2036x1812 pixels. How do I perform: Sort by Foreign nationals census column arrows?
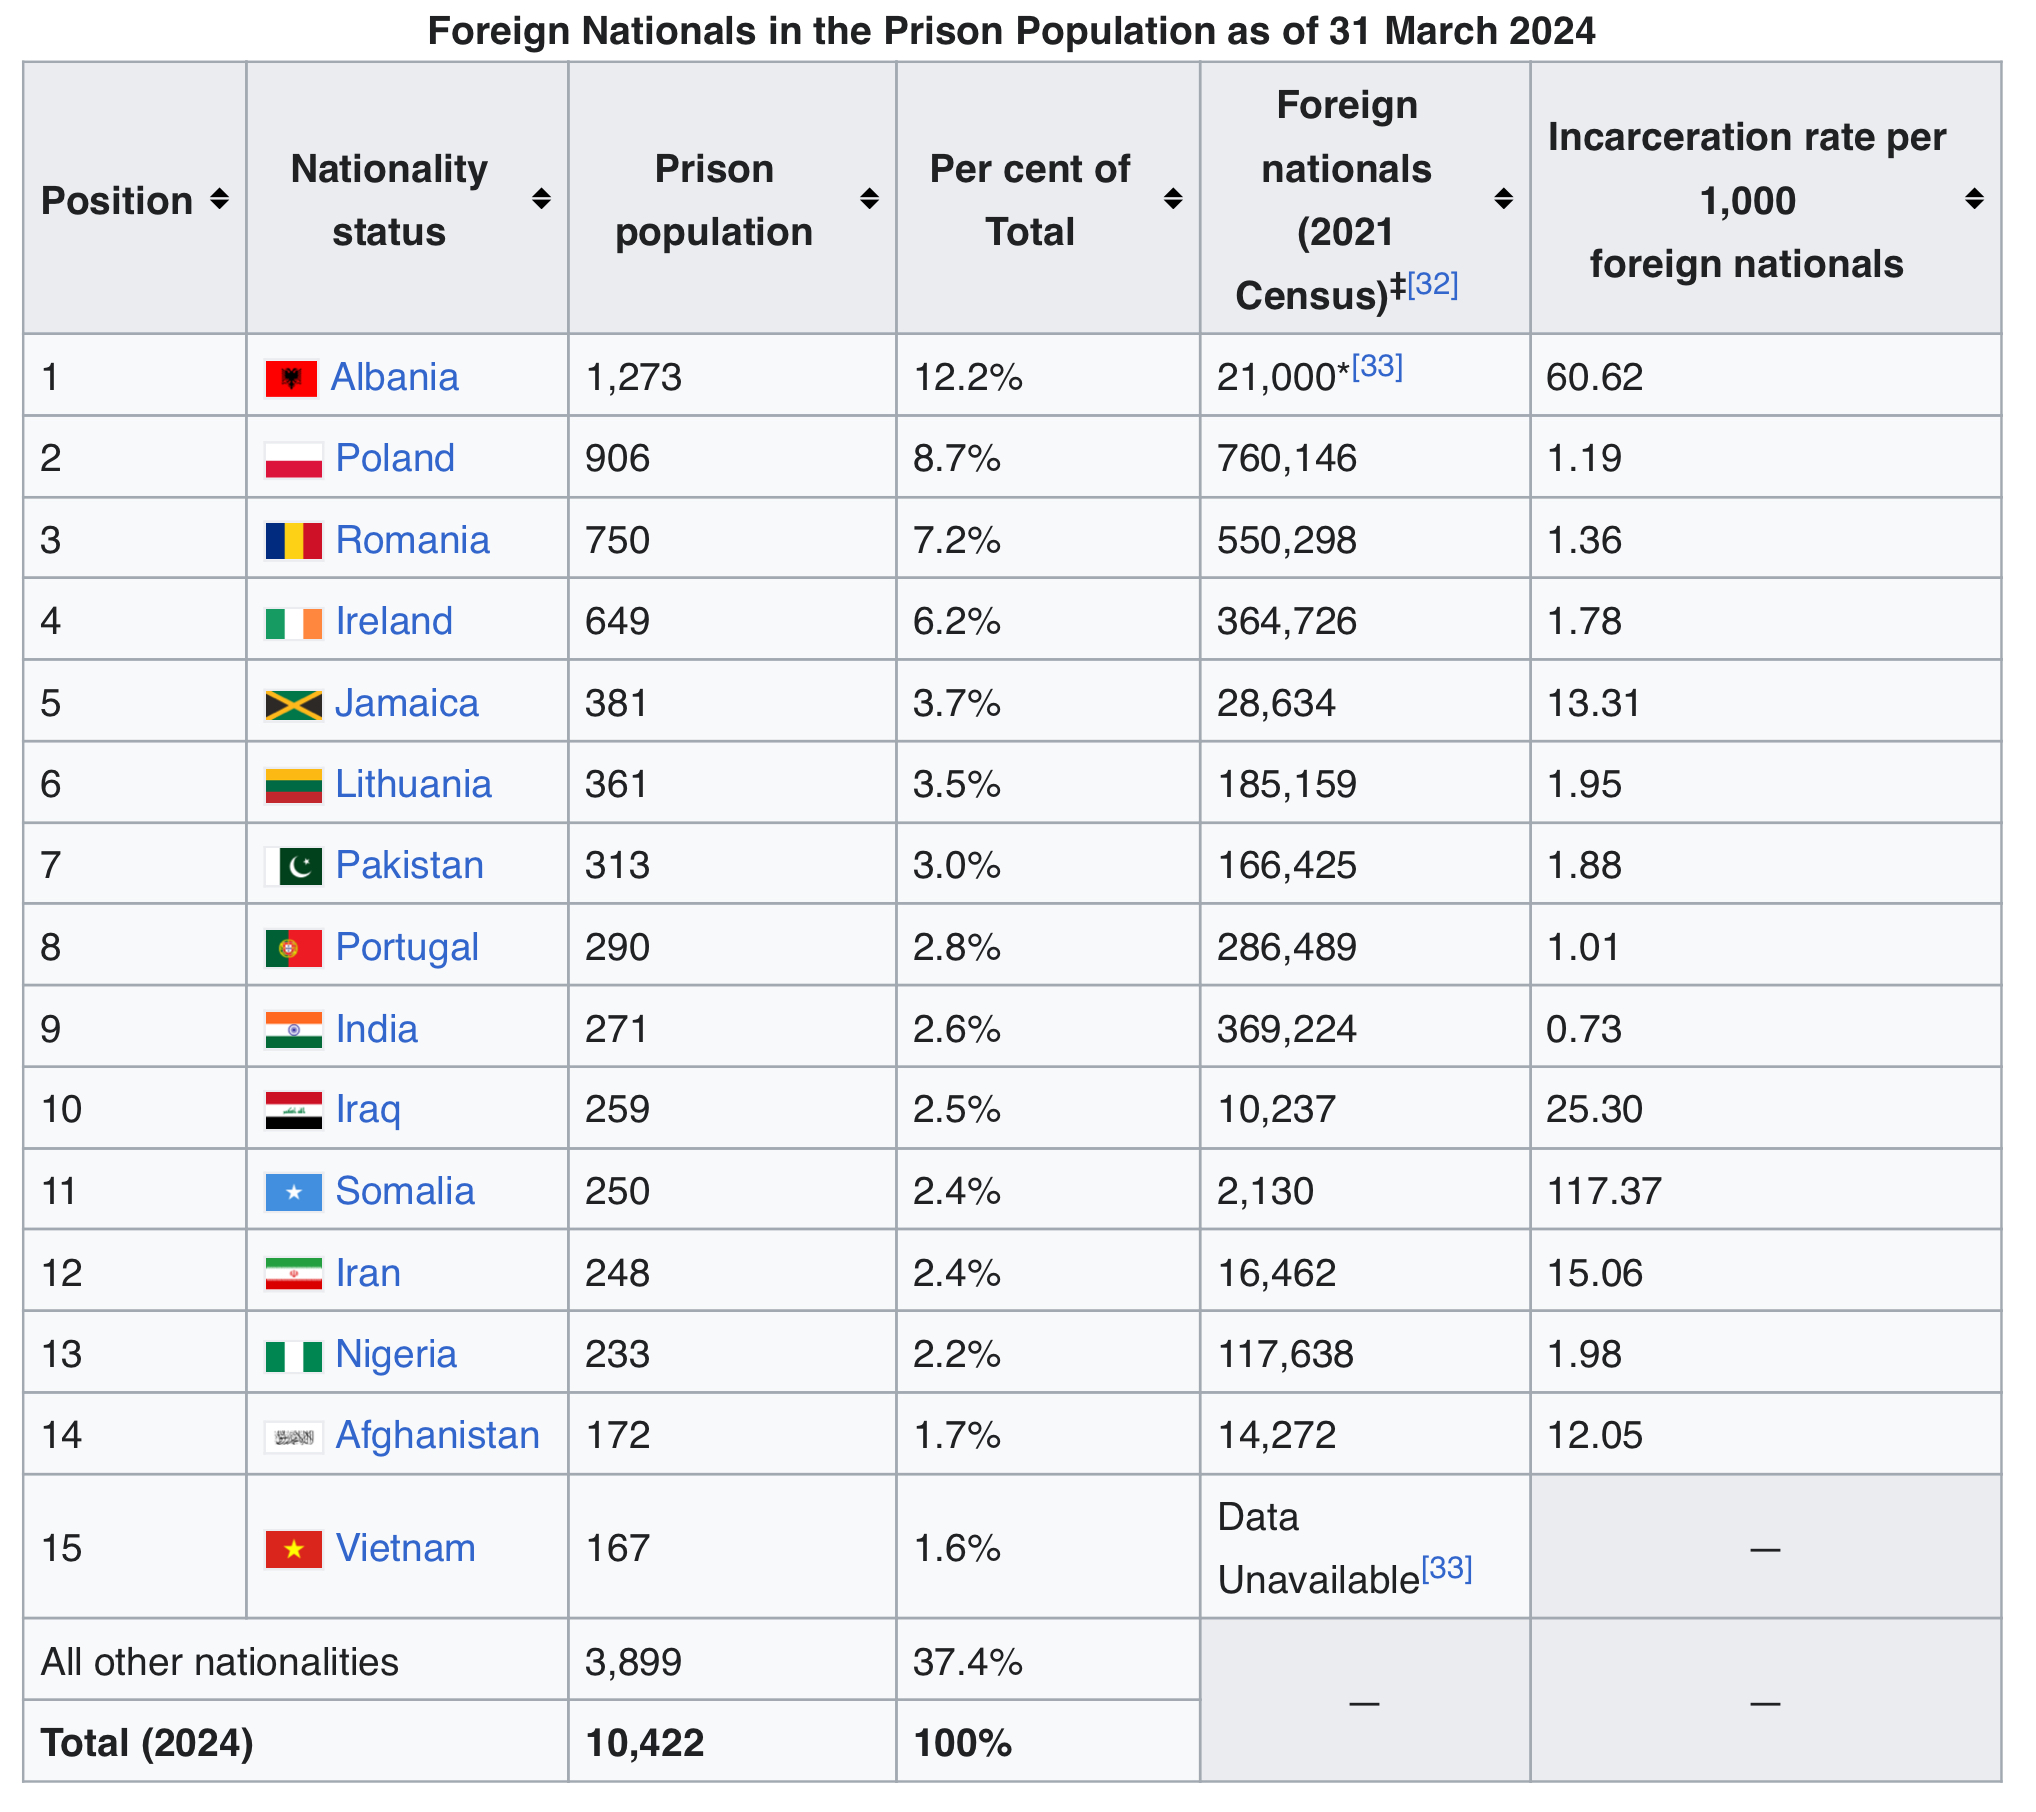1503,199
